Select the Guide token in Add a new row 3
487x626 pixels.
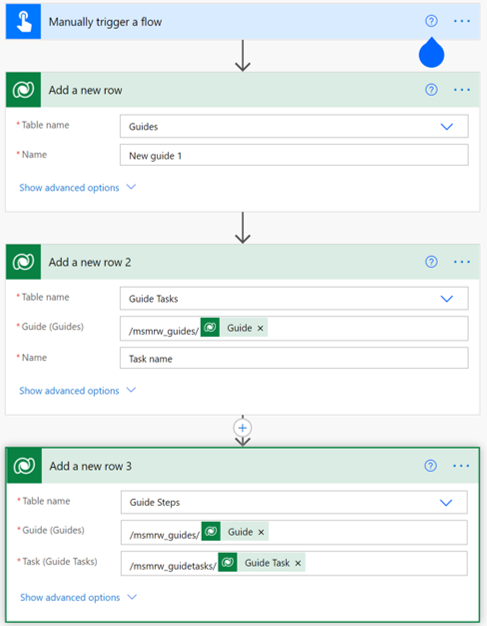point(235,532)
